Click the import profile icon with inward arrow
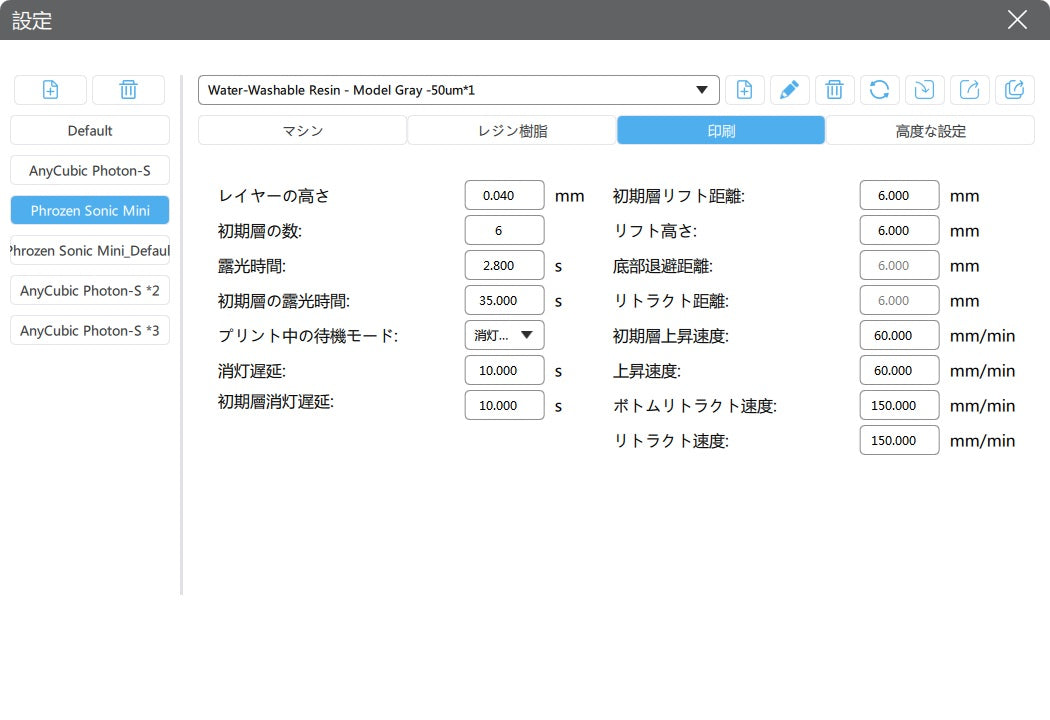 coord(924,90)
